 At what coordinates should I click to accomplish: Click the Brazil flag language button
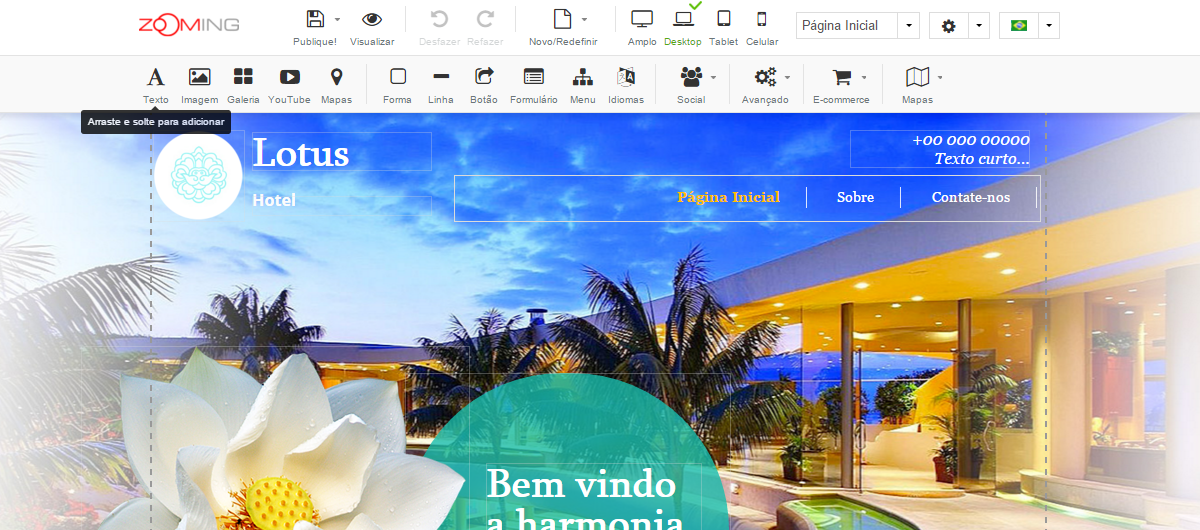1019,26
